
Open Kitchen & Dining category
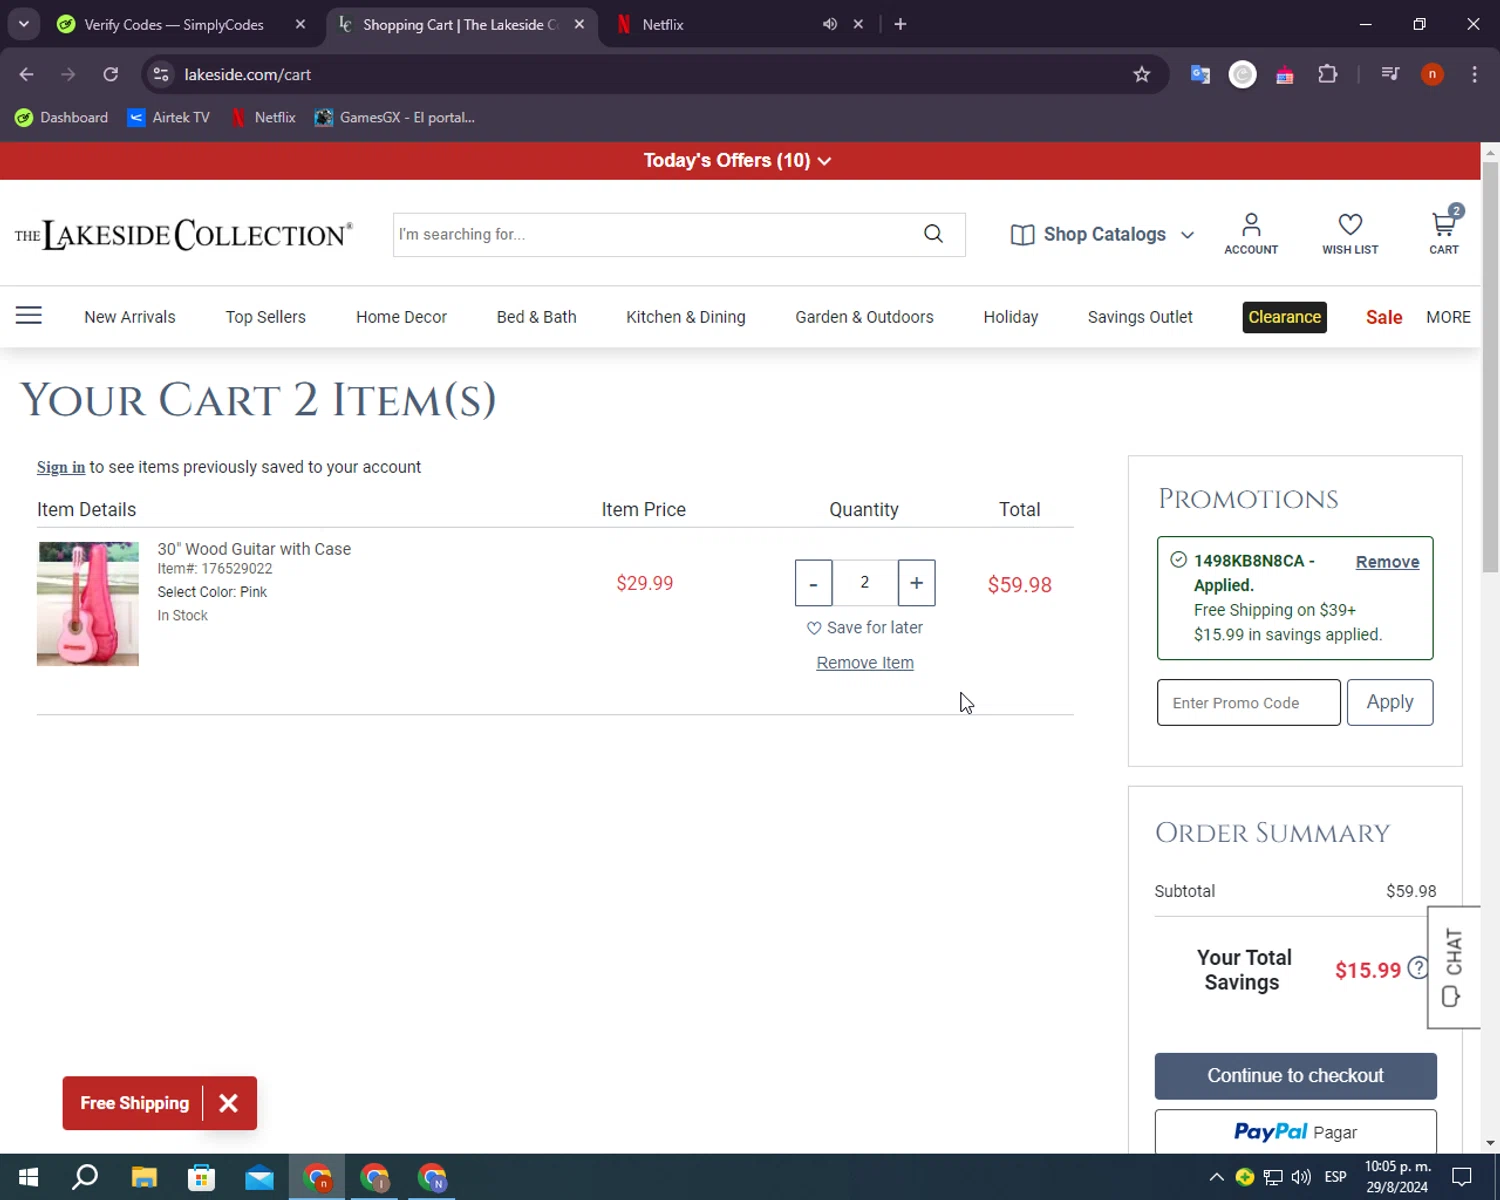[x=686, y=317]
